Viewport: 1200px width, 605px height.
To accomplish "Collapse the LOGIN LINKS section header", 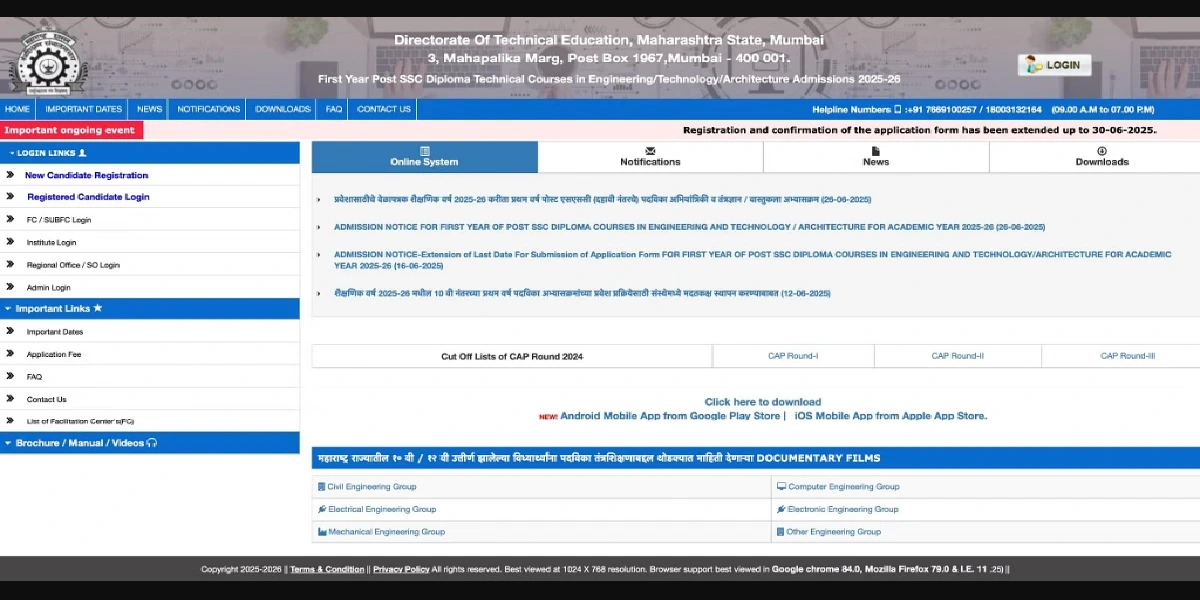I will 150,153.
